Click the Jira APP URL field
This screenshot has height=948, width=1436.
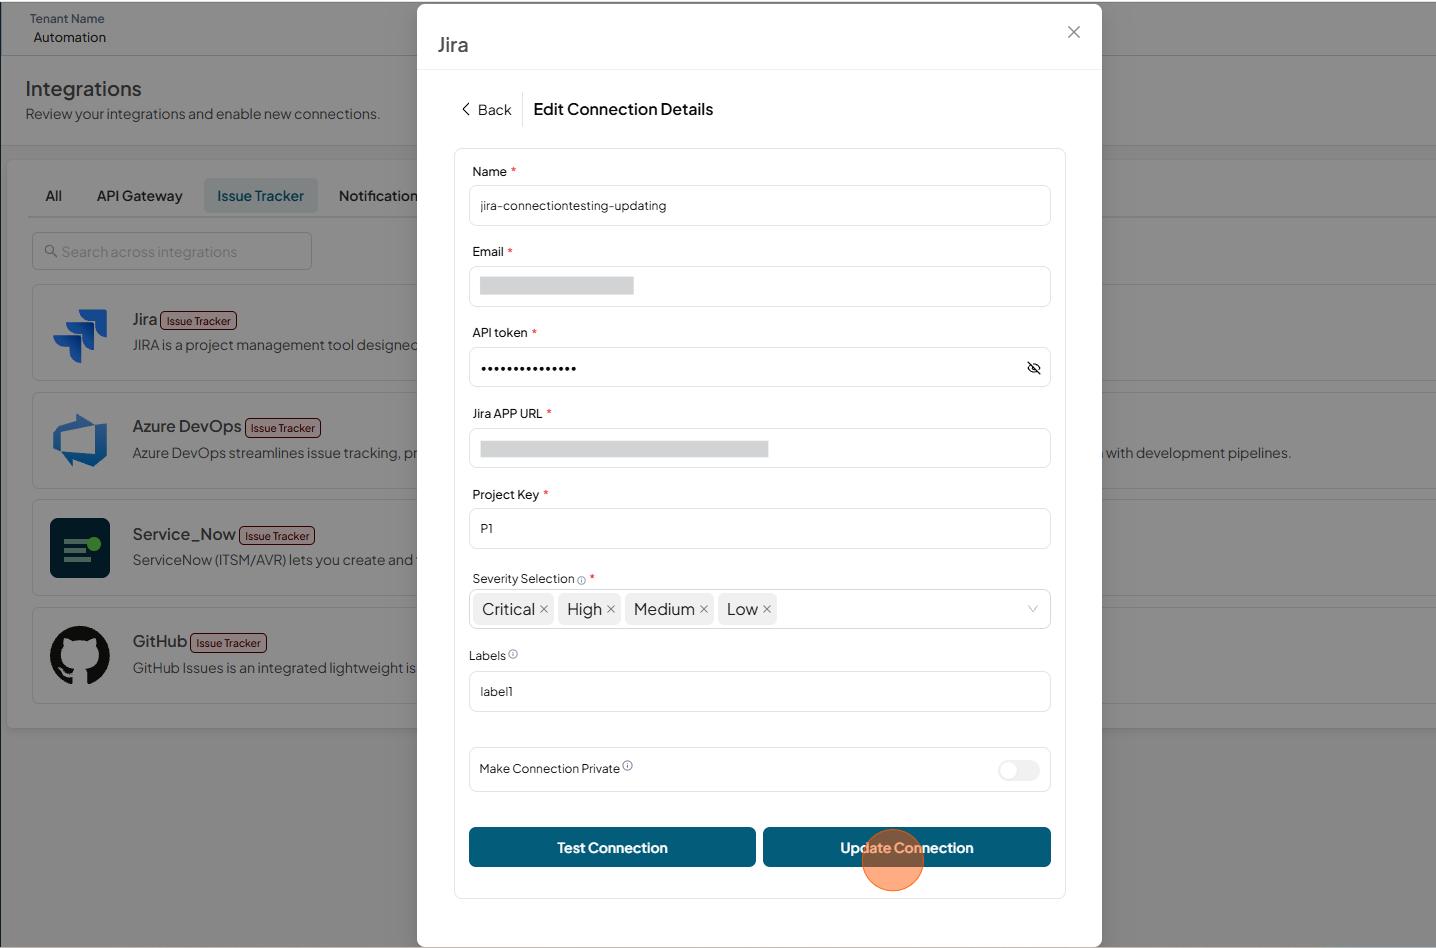coord(759,448)
